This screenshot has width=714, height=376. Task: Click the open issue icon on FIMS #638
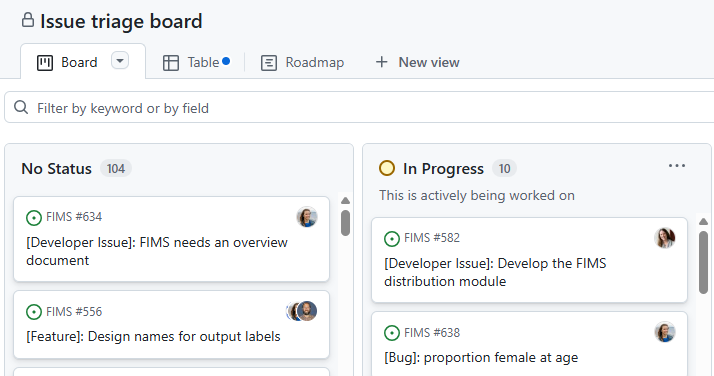point(392,333)
